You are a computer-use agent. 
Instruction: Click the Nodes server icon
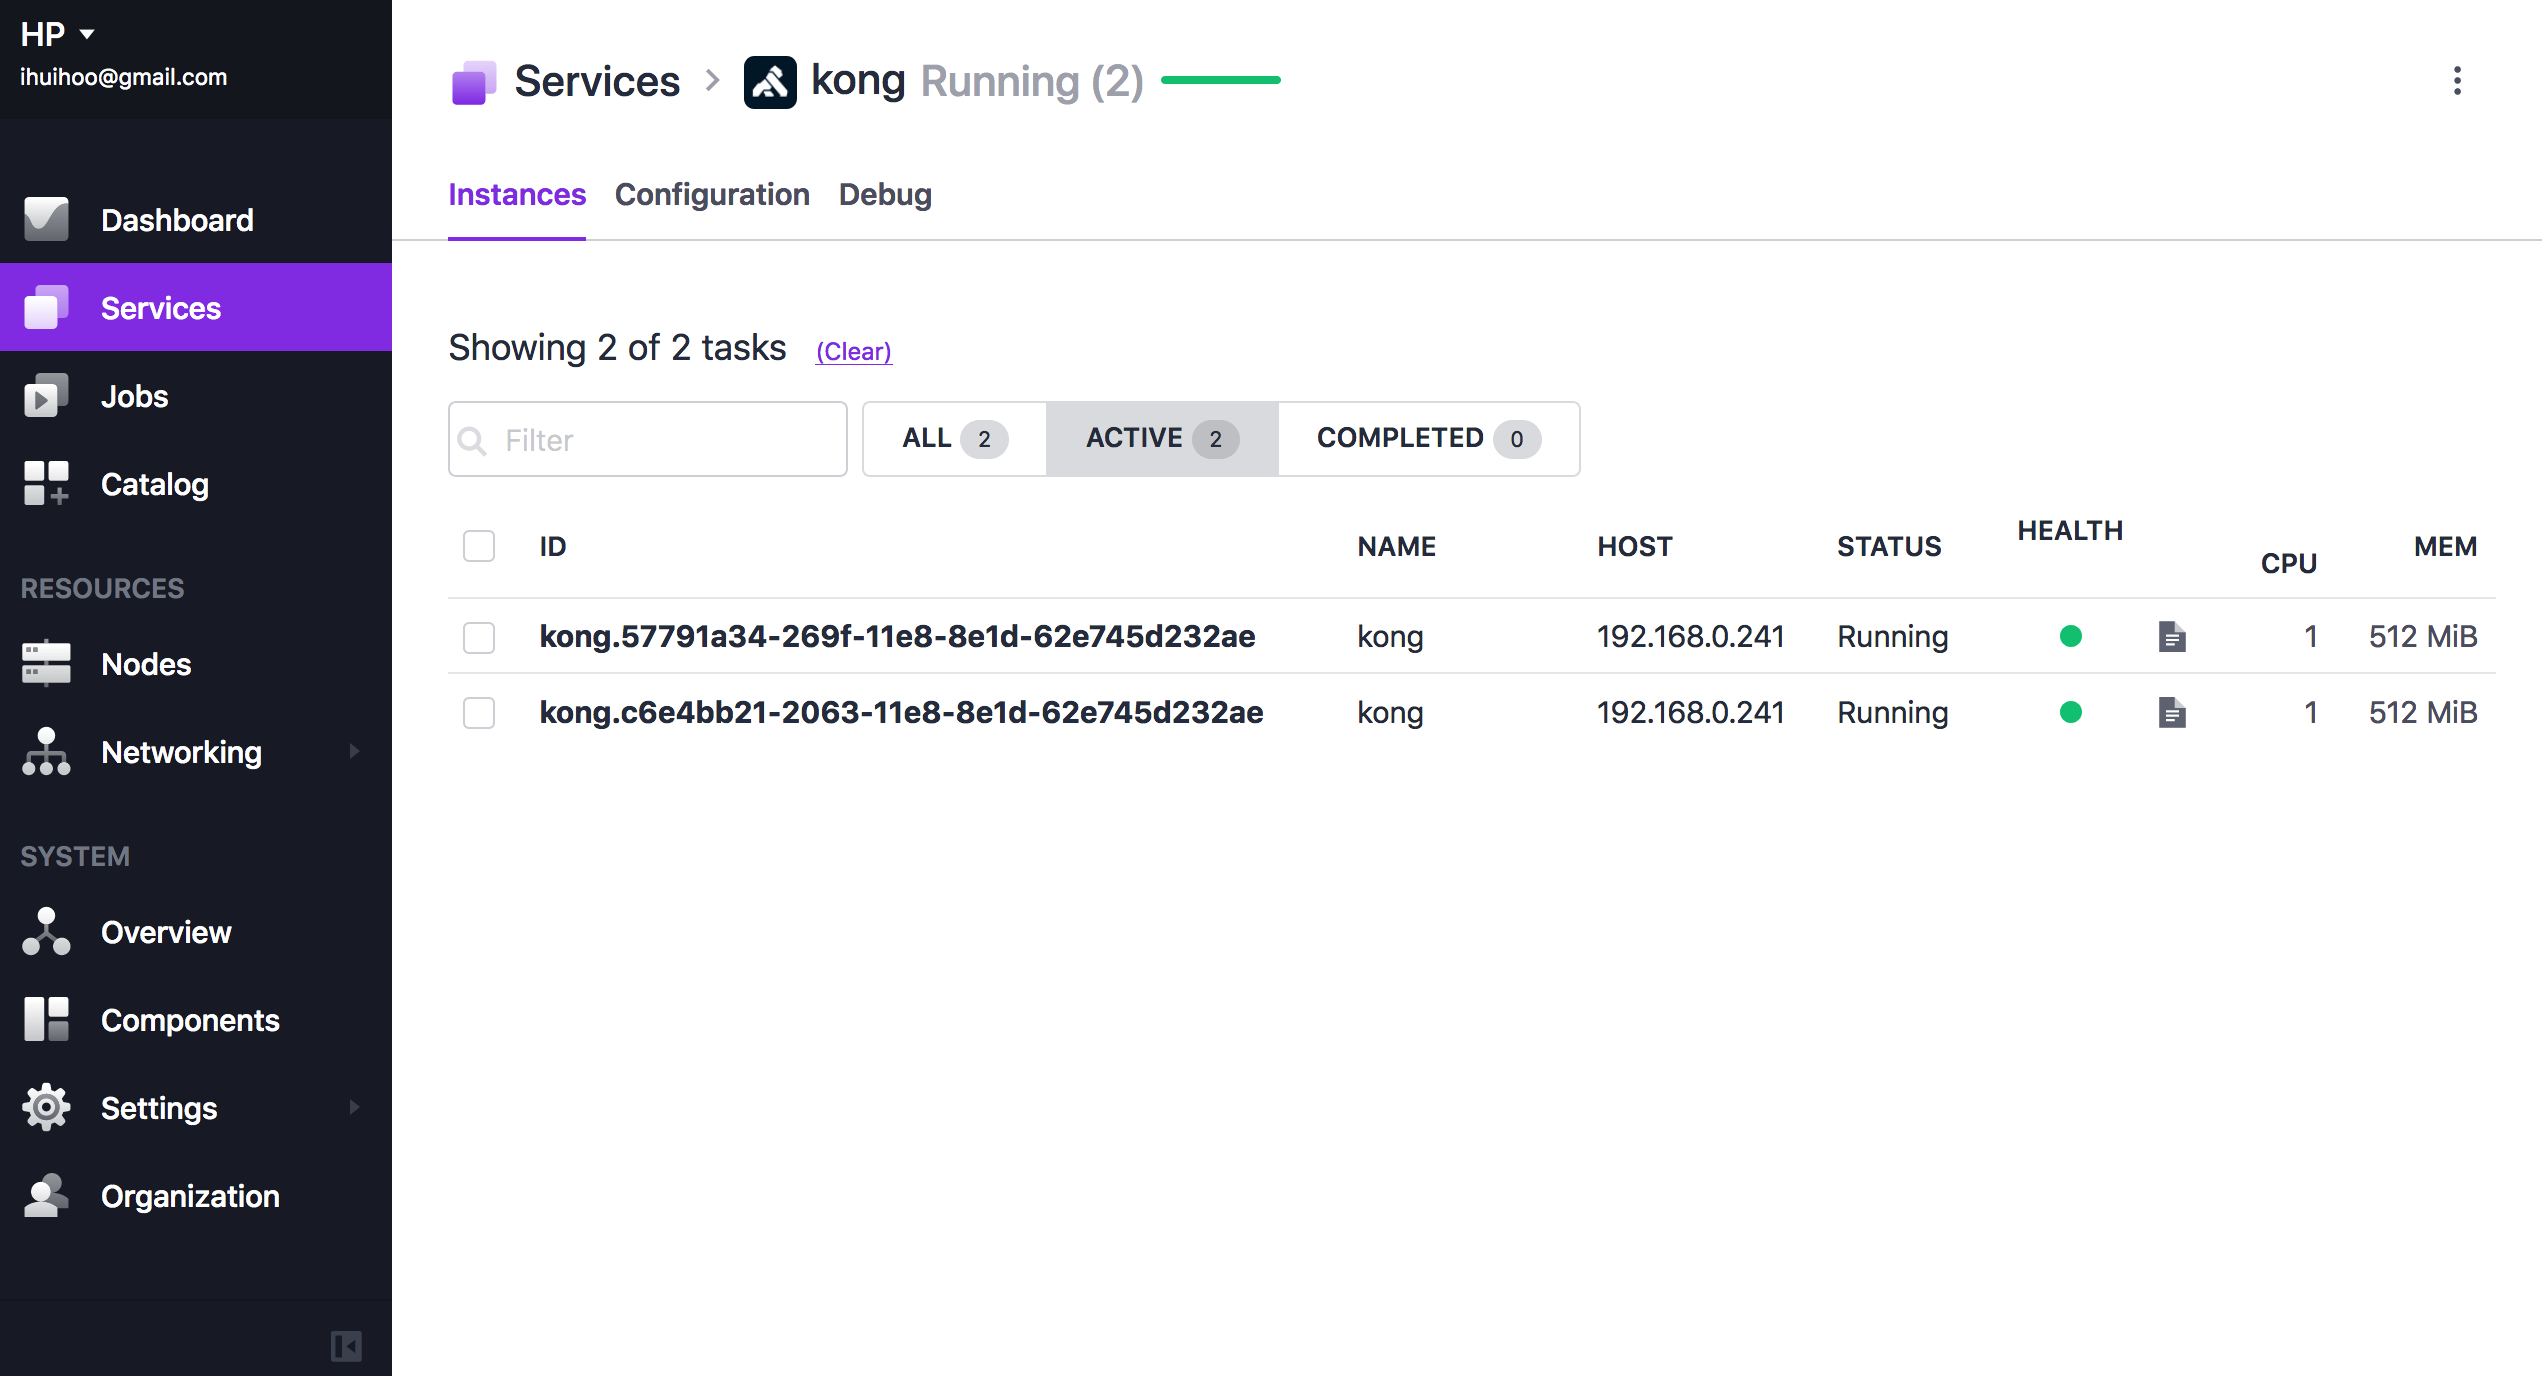(x=46, y=664)
